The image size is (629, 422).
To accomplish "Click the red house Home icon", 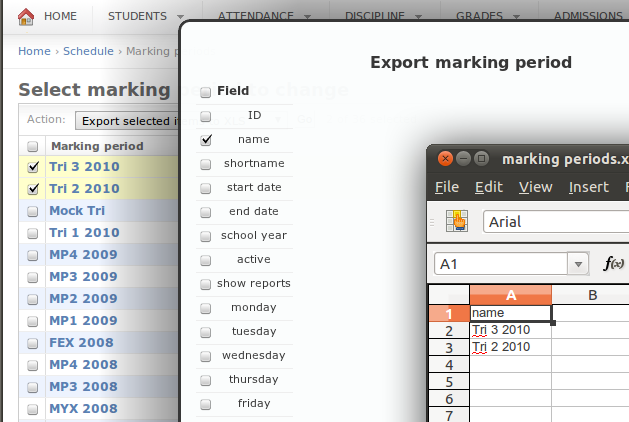I will (x=26, y=16).
